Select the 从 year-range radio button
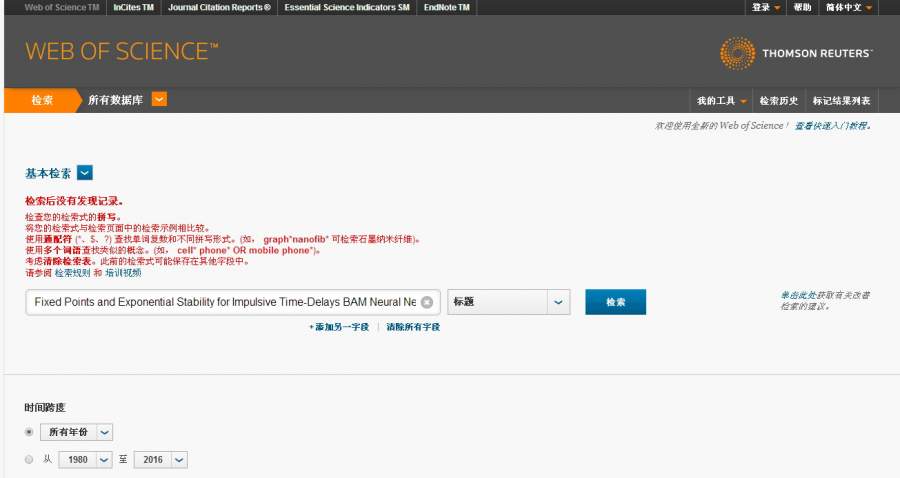 tap(29, 459)
